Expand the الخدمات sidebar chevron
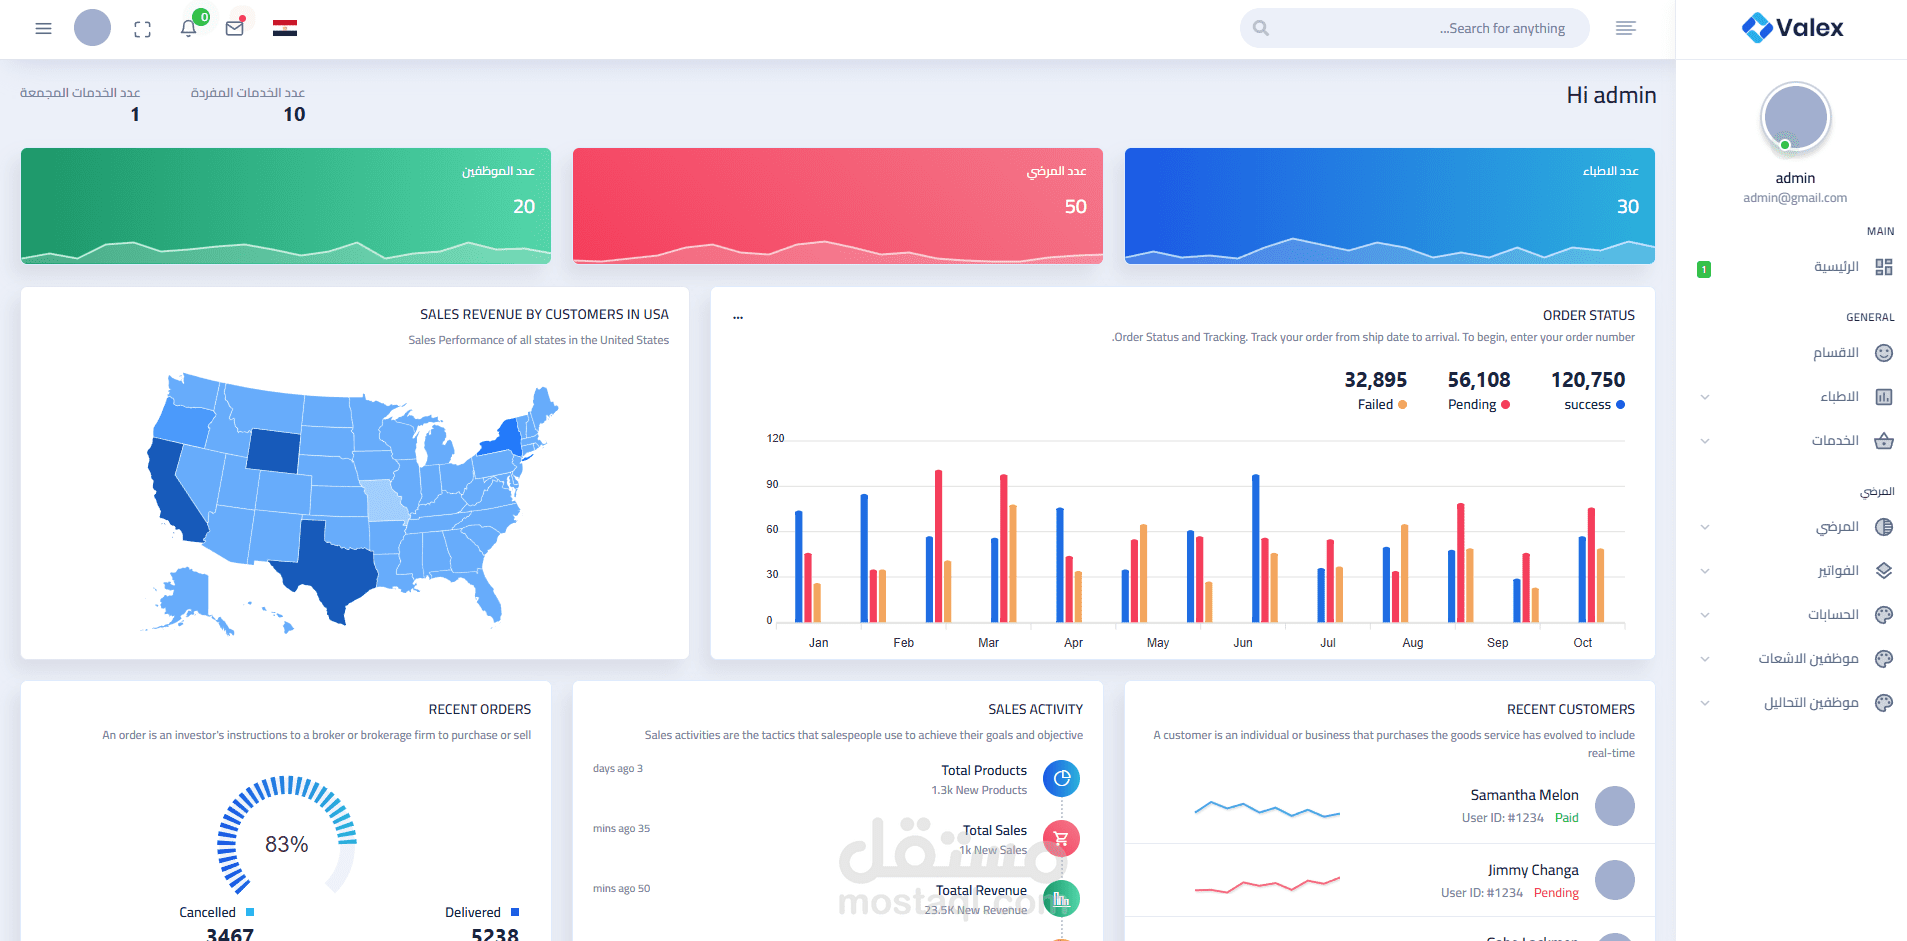 pos(1705,441)
